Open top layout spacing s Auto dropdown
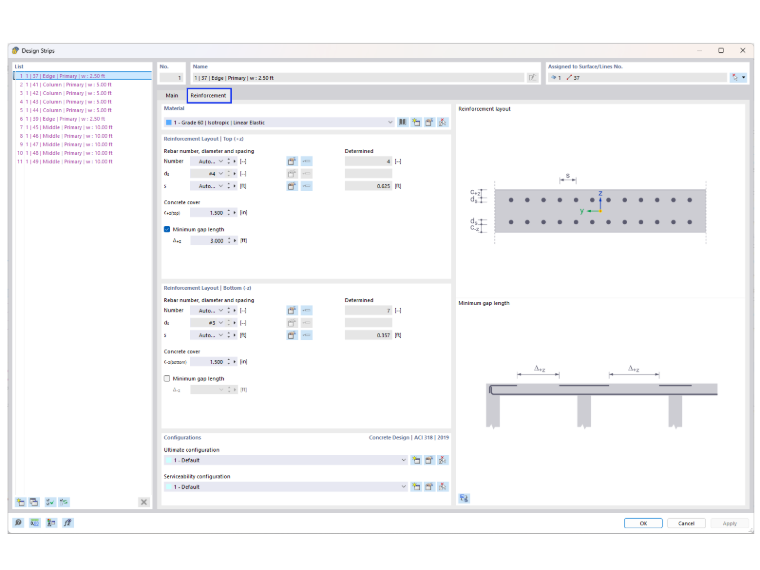 point(221,186)
